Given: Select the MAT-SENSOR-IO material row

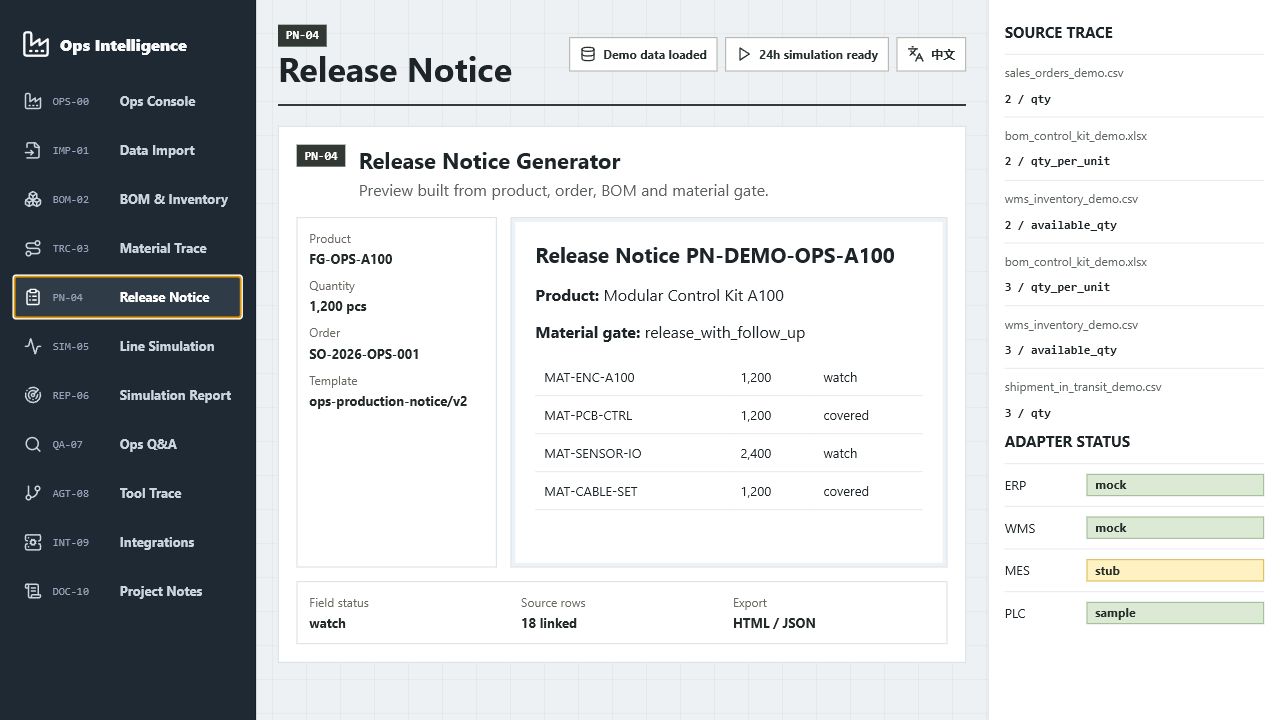Looking at the screenshot, I should 728,453.
